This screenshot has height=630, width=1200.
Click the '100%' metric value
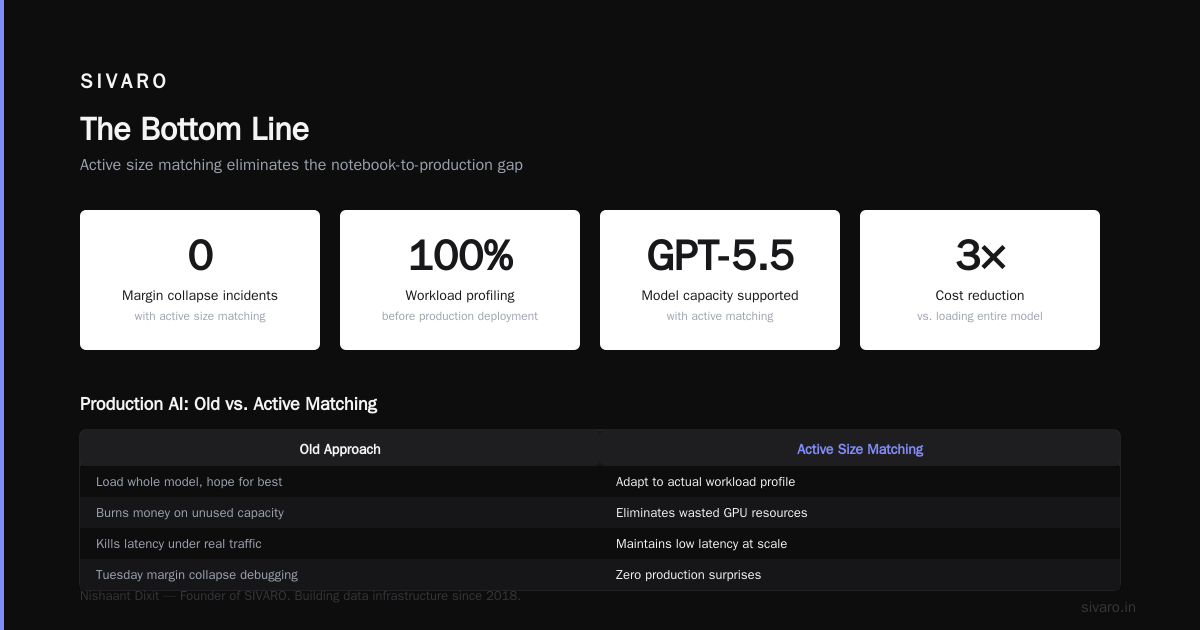[460, 256]
